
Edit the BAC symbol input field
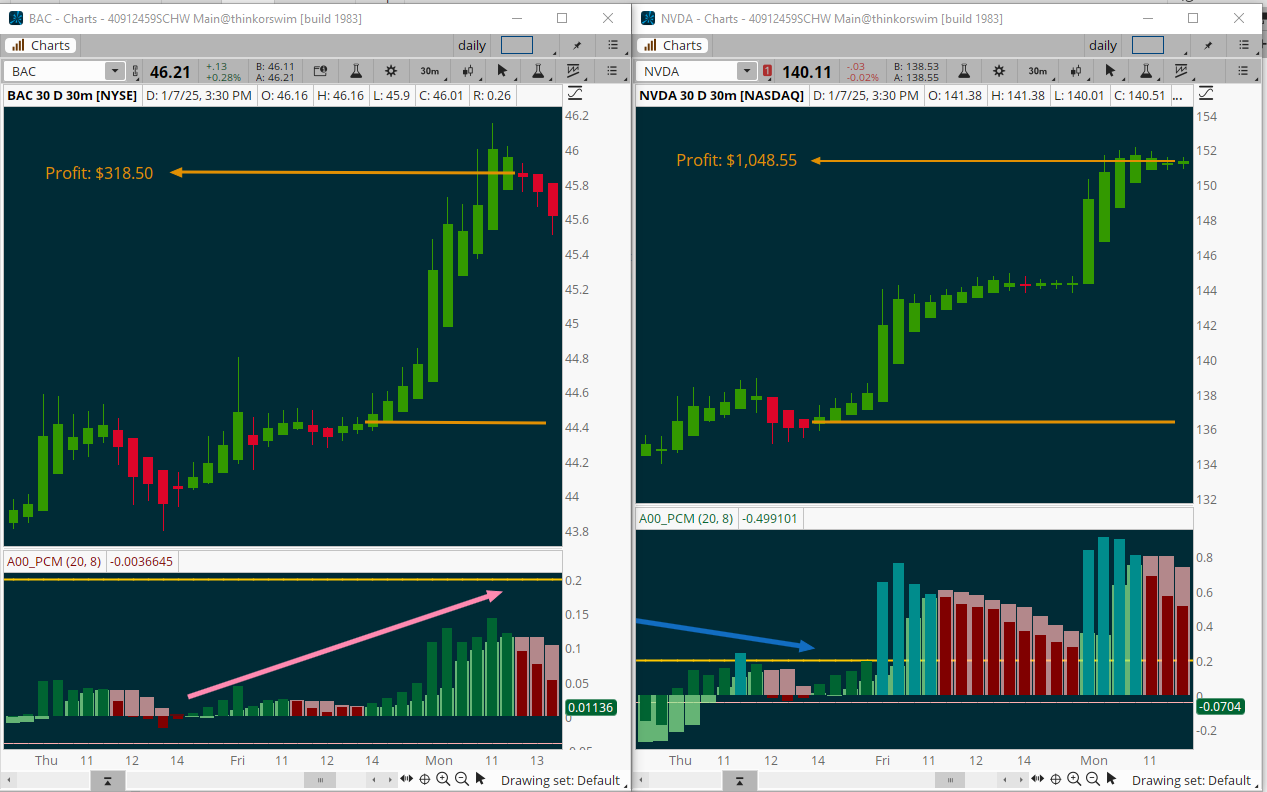point(56,71)
